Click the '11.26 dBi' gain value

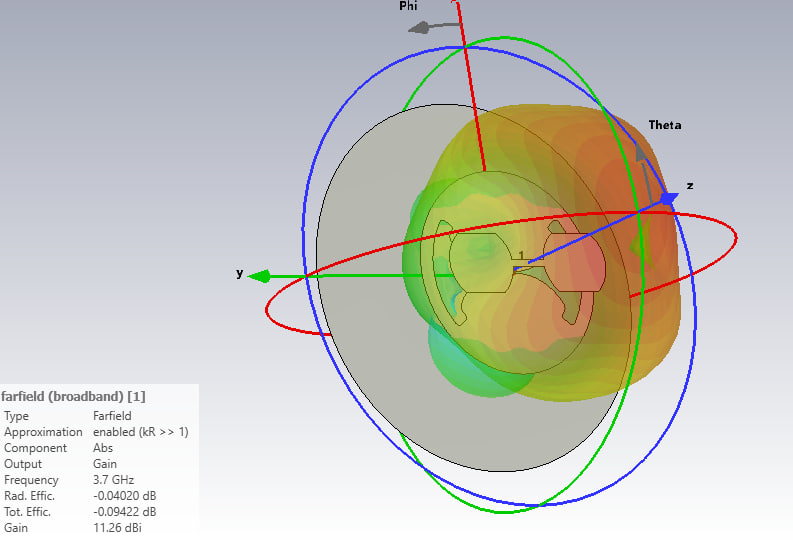click(117, 528)
